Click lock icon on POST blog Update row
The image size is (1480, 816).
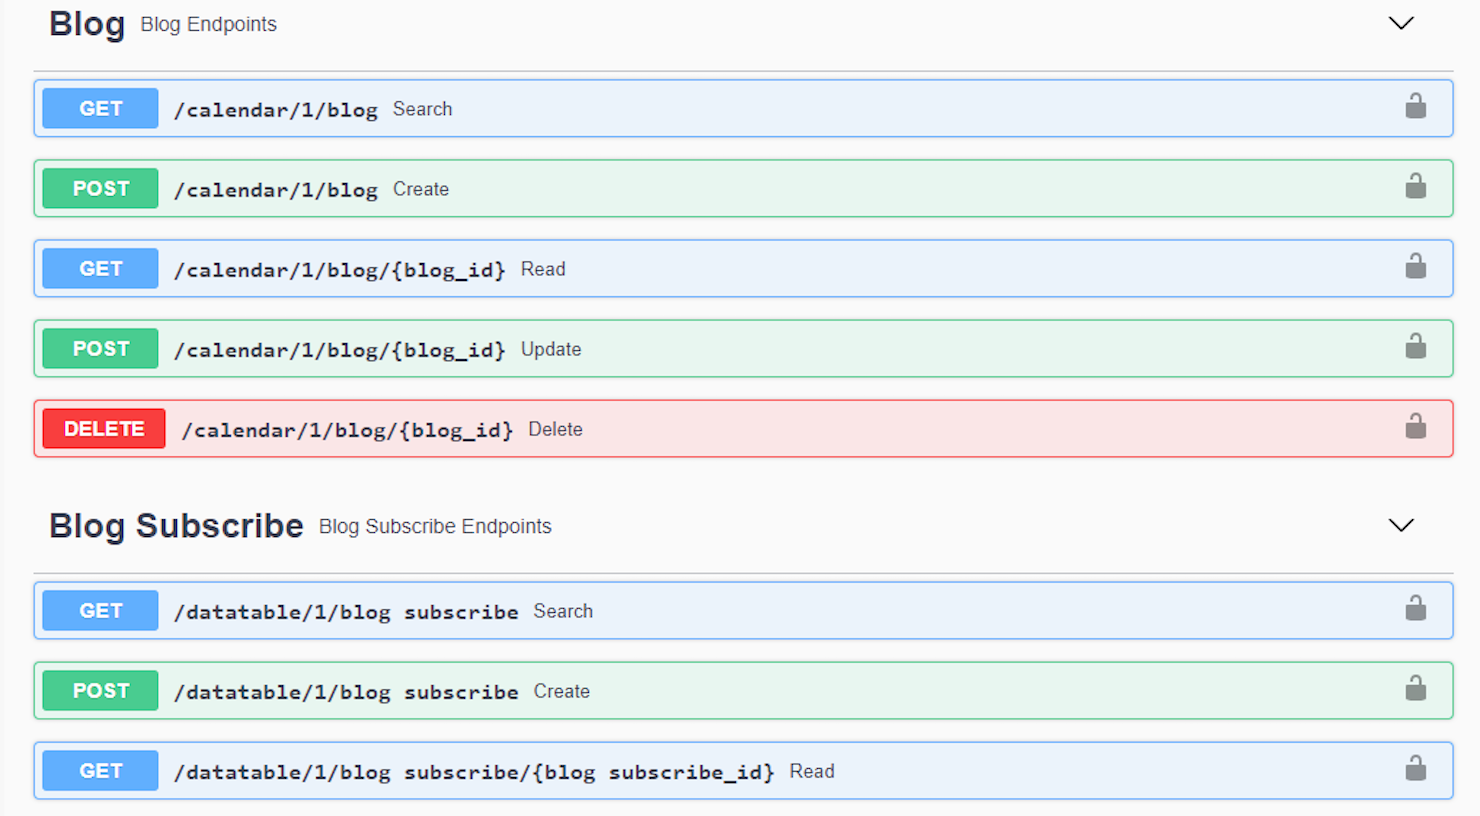pyautogui.click(x=1415, y=347)
